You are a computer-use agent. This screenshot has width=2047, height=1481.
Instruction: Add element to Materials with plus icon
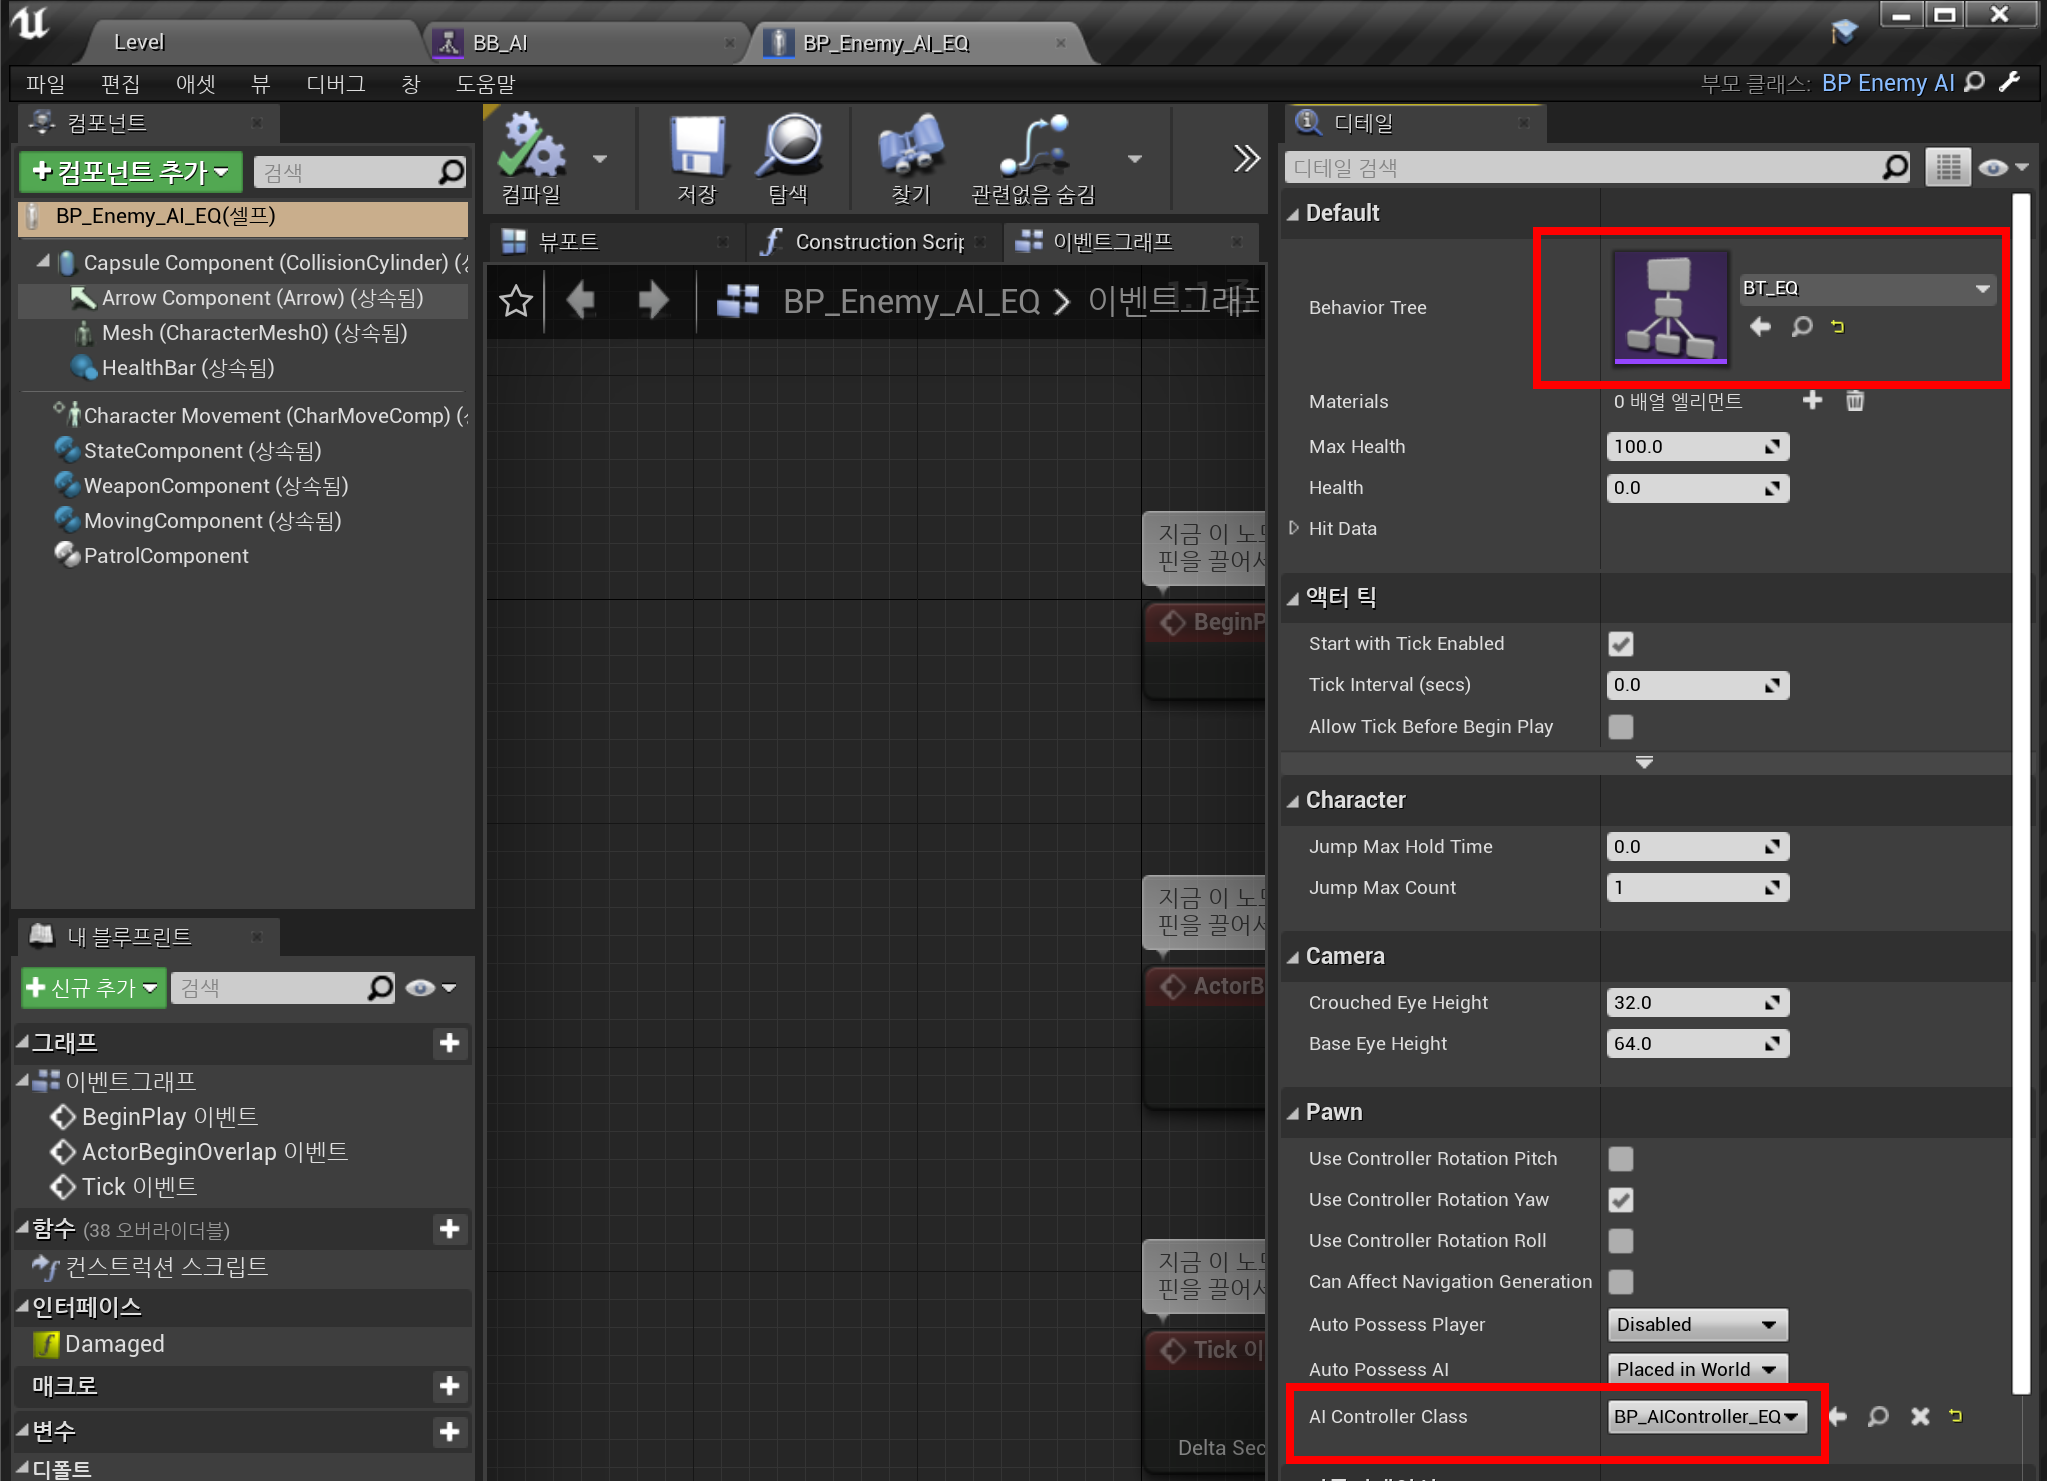(x=1812, y=401)
